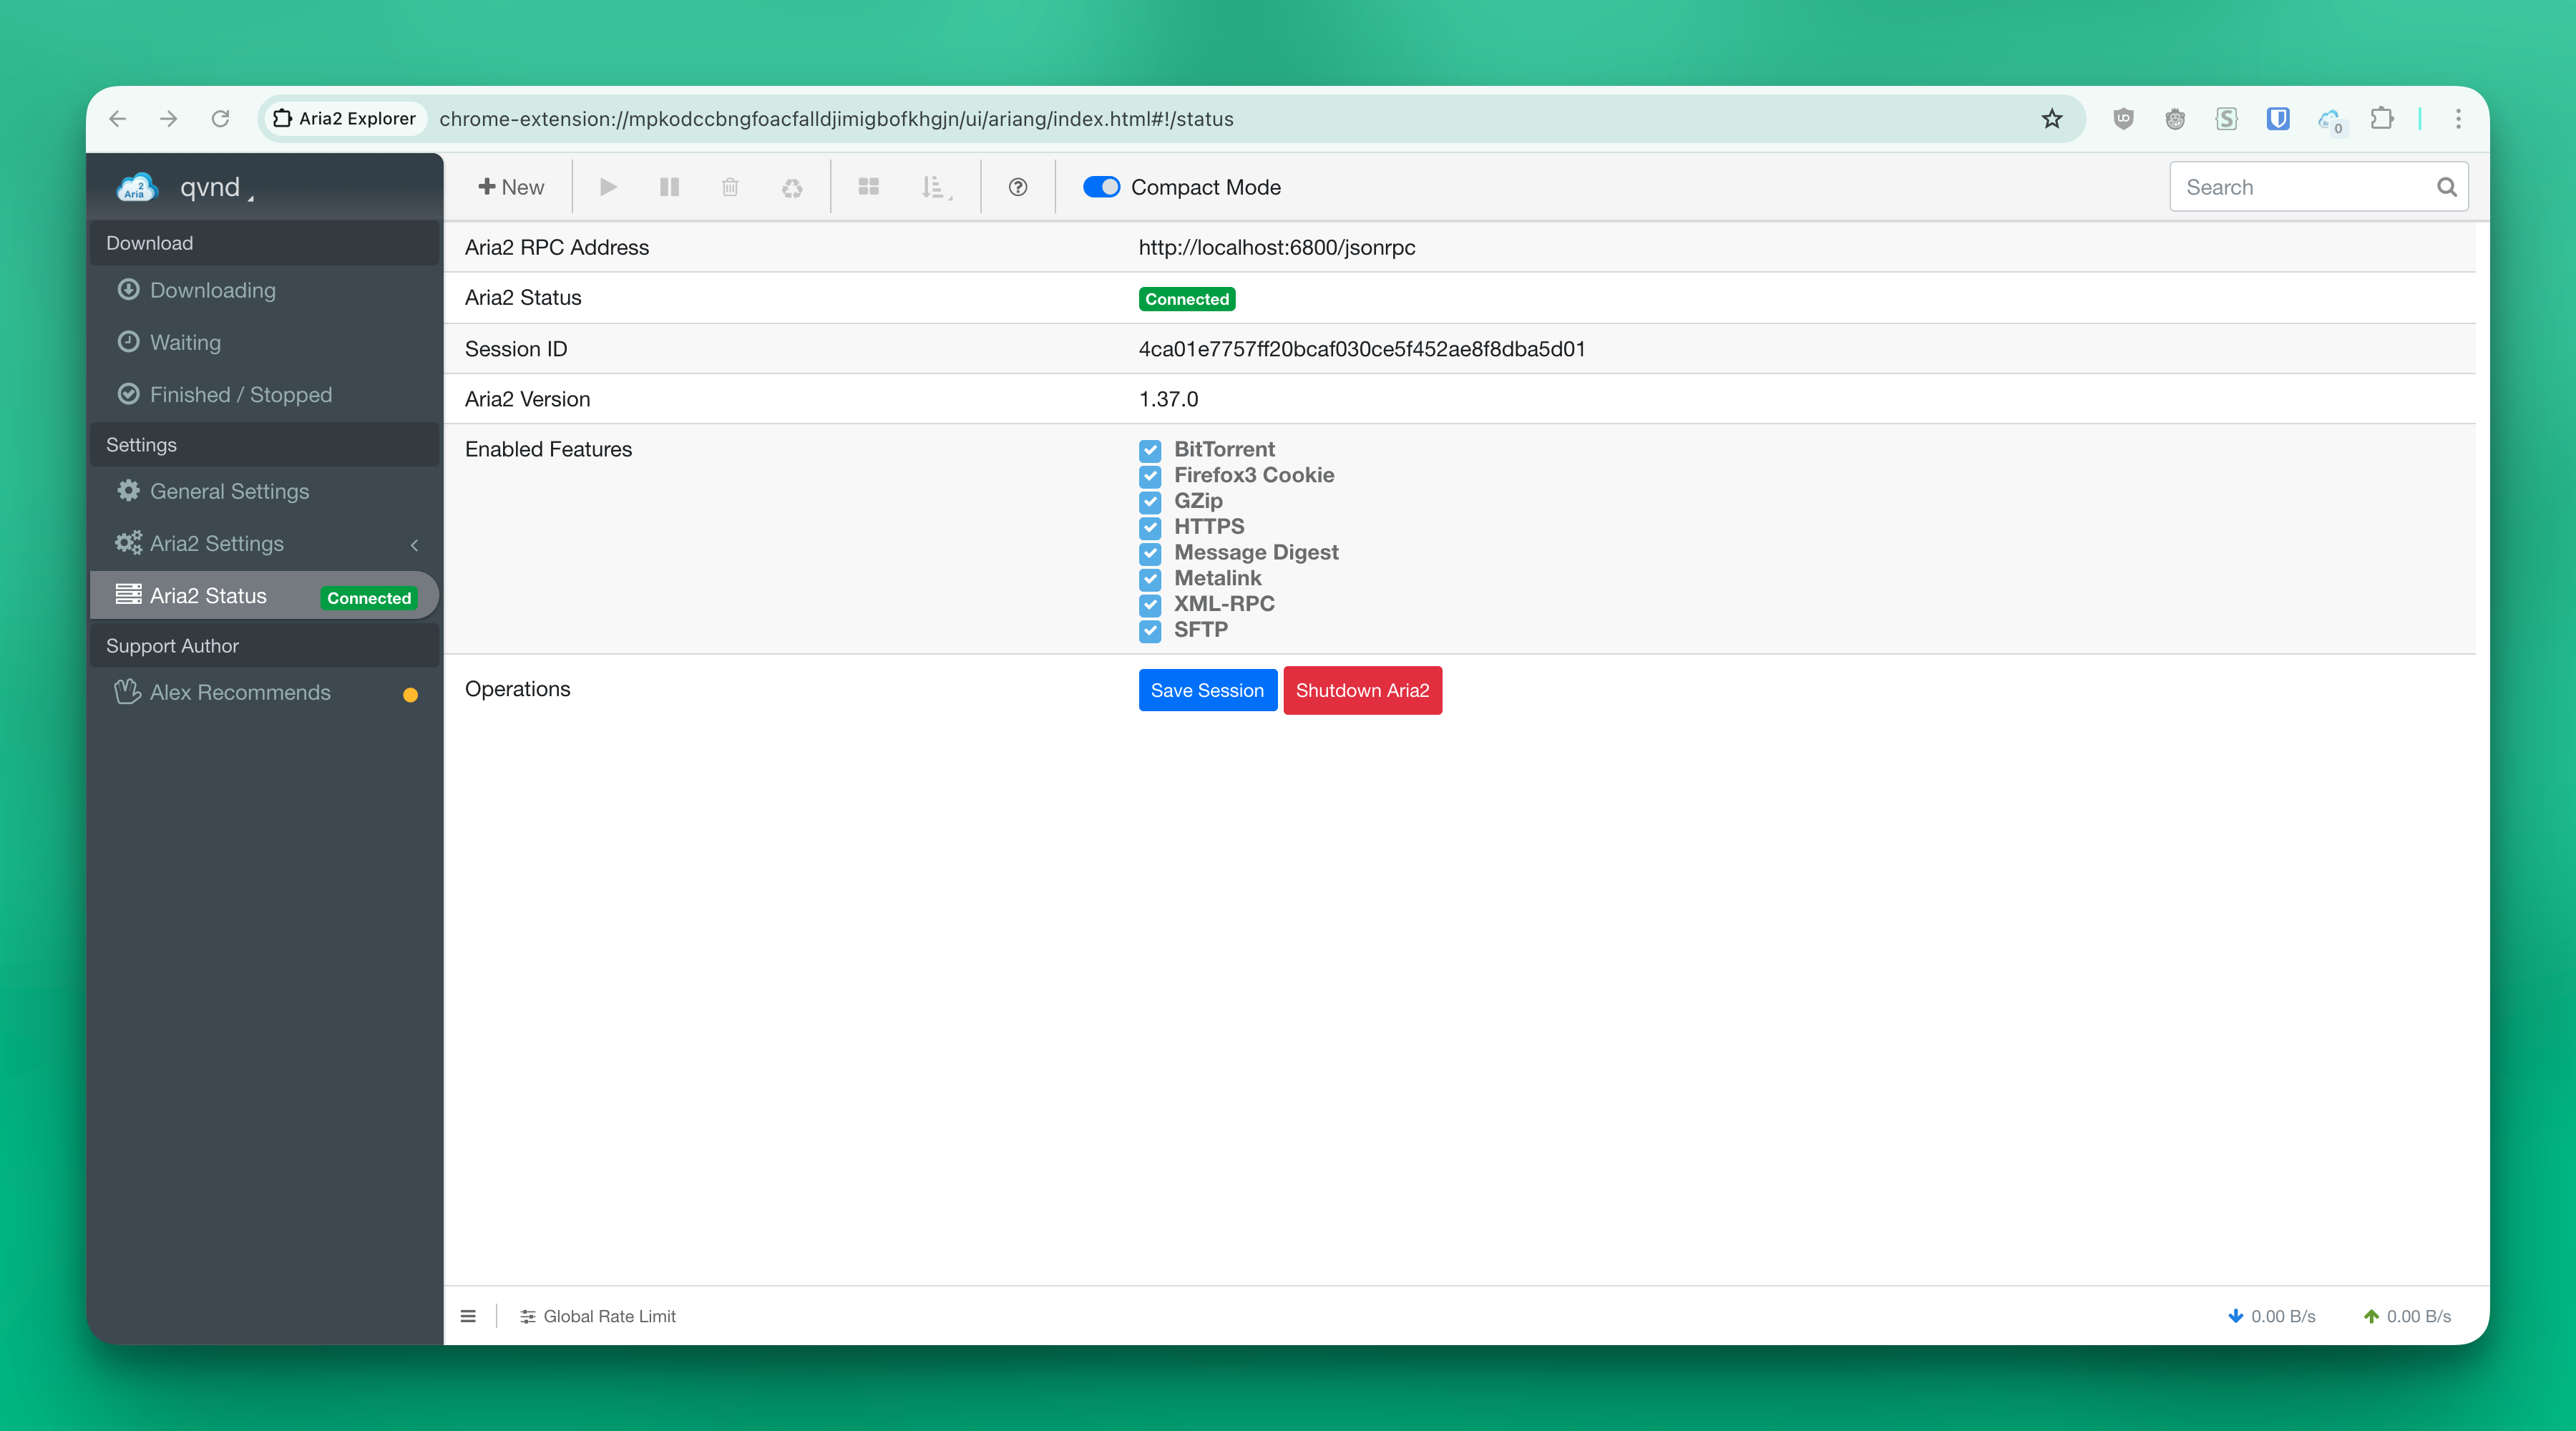This screenshot has height=1431, width=2576.
Task: Click the hamburger menu icon in footer
Action: click(x=468, y=1316)
